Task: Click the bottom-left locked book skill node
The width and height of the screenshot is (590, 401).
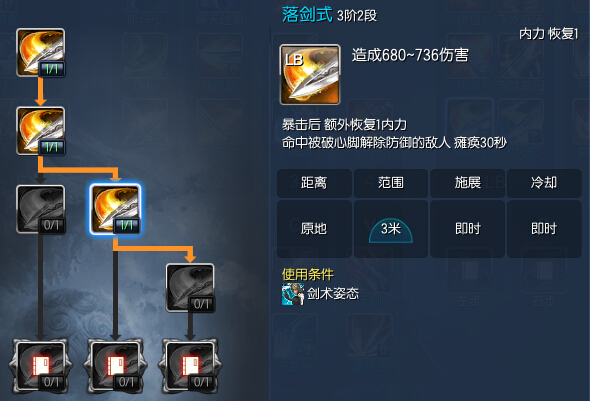Action: (41, 366)
